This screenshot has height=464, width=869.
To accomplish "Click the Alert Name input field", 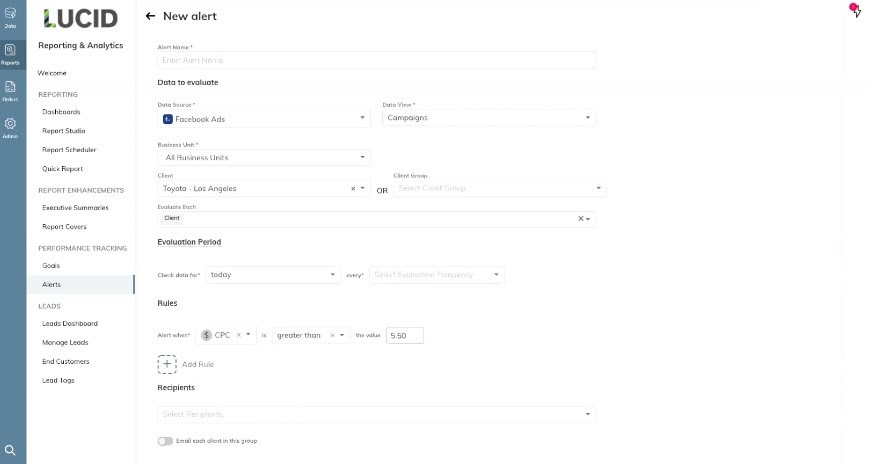I will tap(376, 60).
